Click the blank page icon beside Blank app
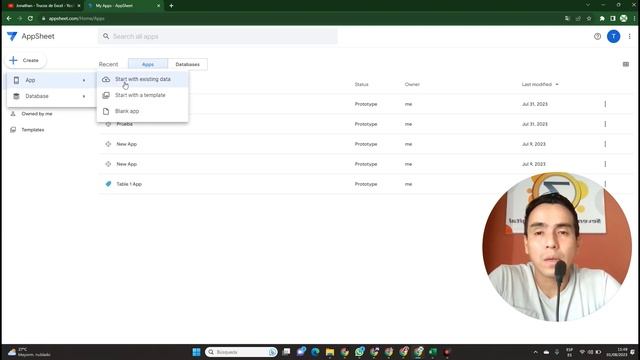 tap(106, 111)
